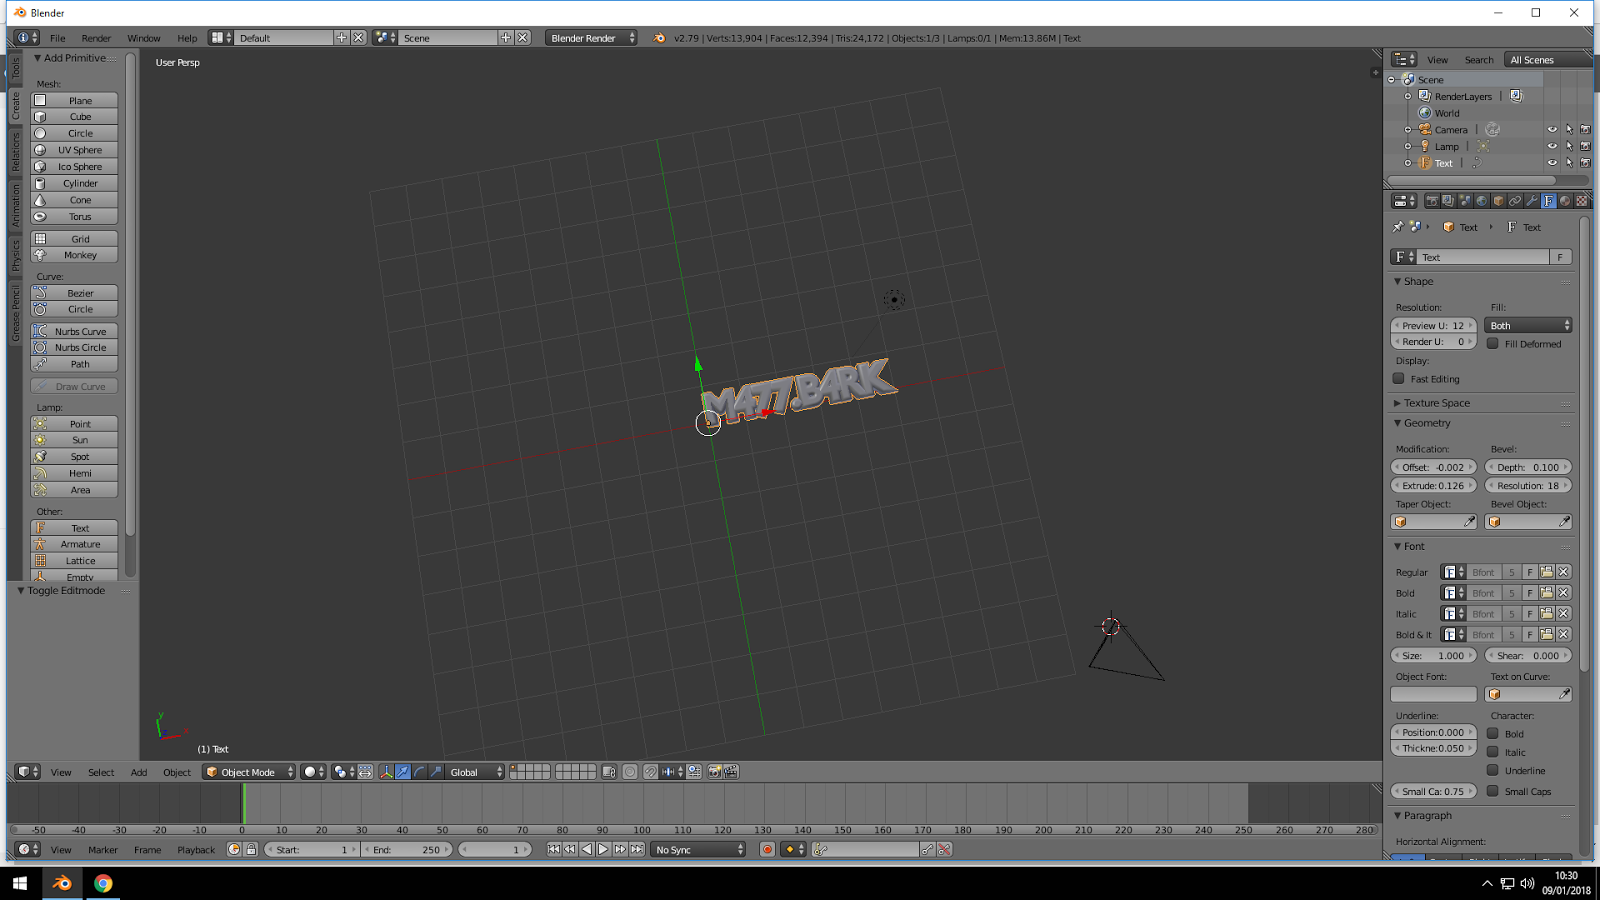Open the Material properties tab (sphere icon)

1565,200
